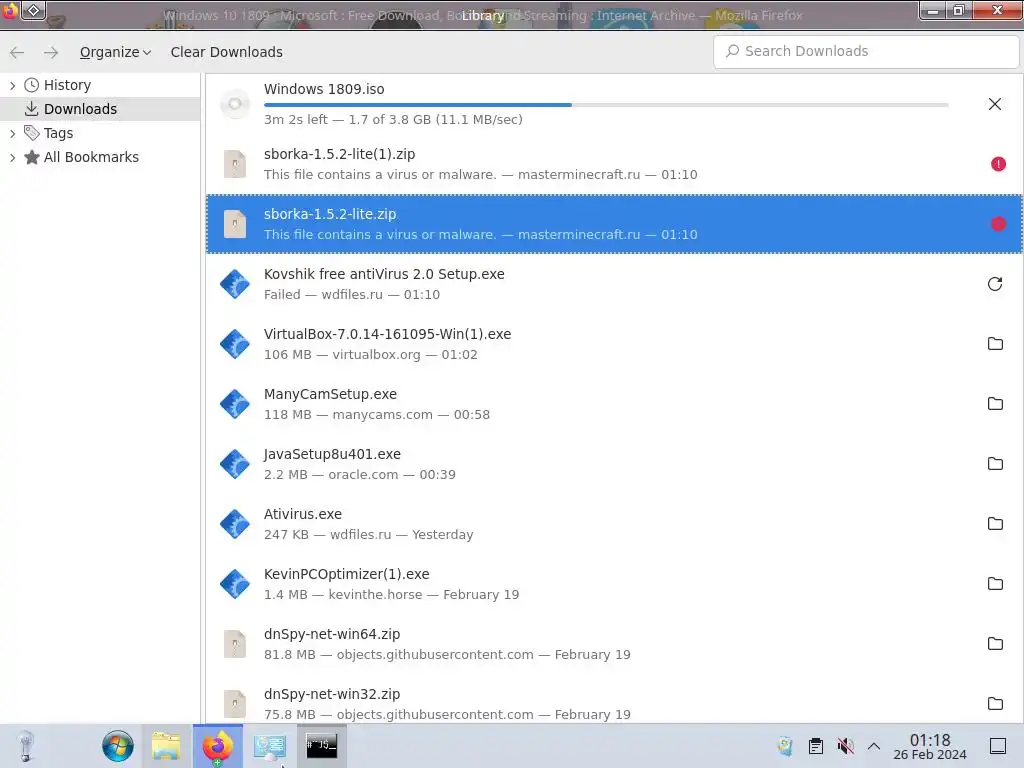Select All Bookmarks in the sidebar
This screenshot has width=1024, height=768.
click(91, 157)
